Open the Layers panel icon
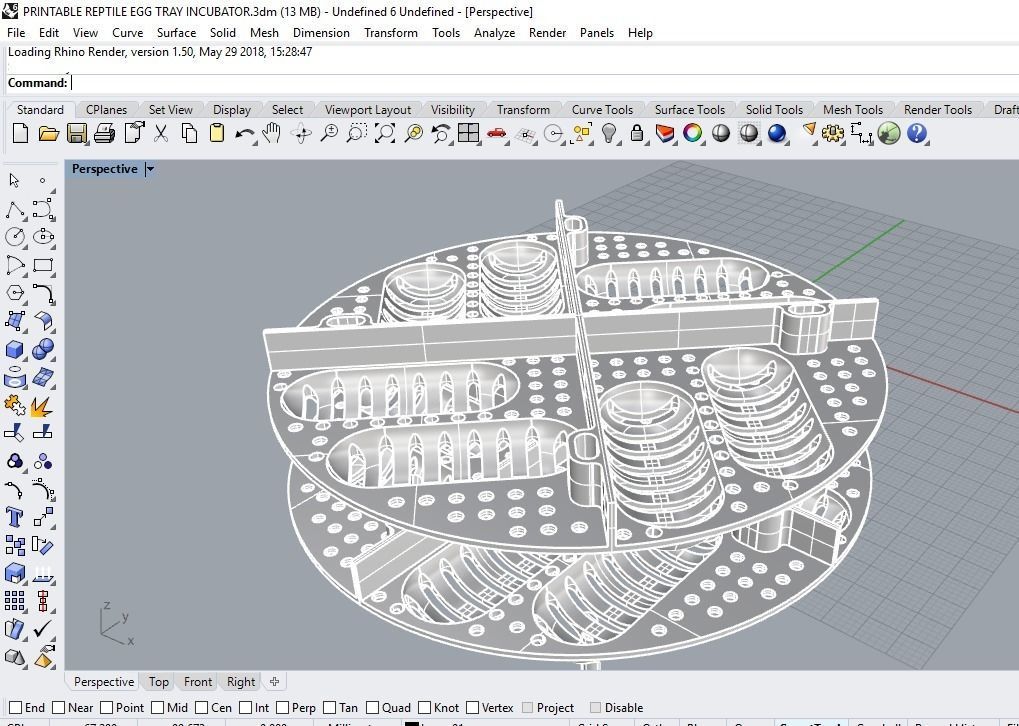 click(665, 134)
